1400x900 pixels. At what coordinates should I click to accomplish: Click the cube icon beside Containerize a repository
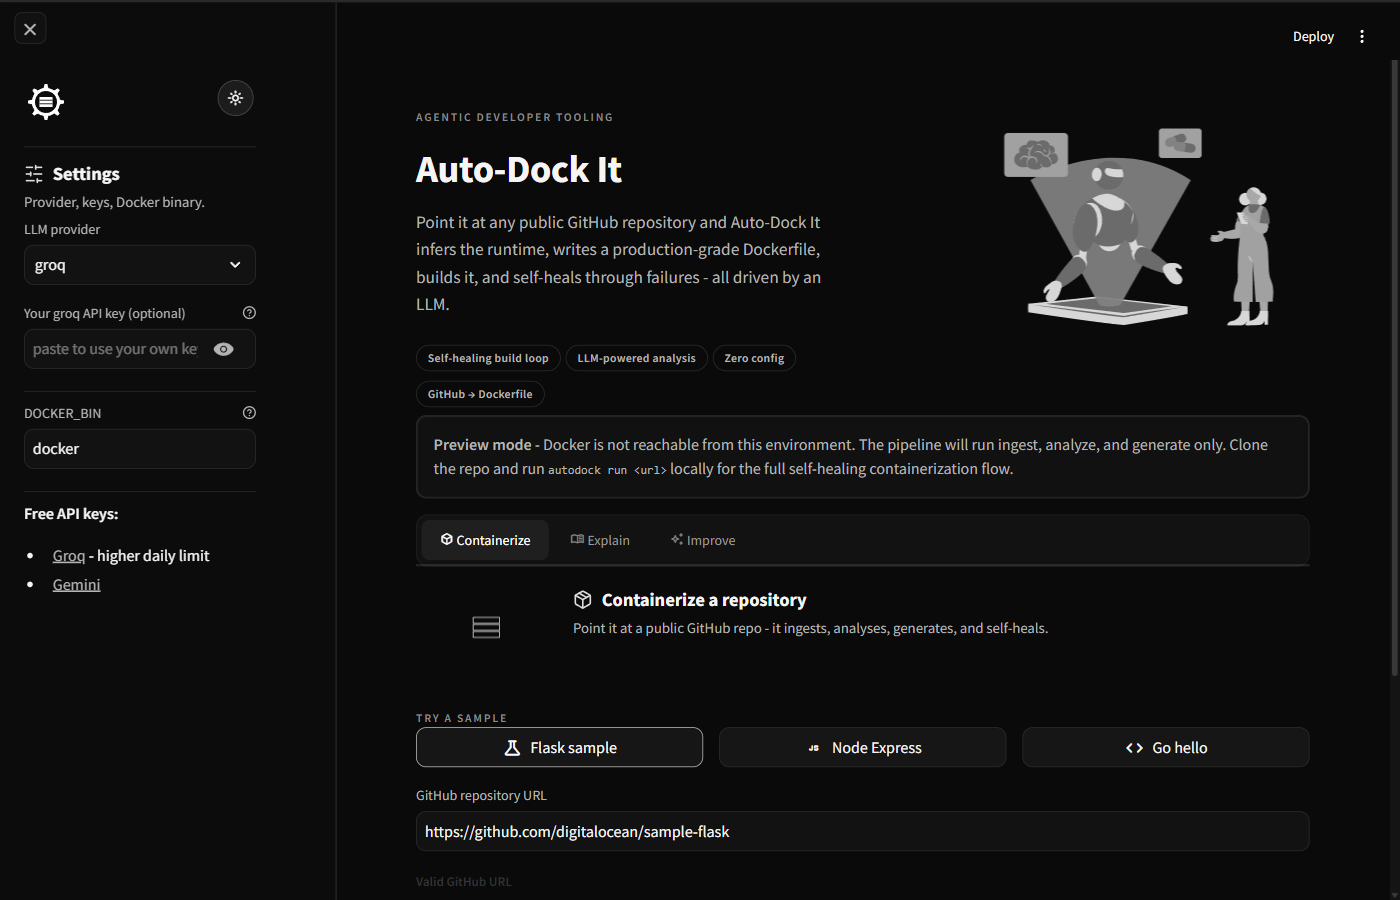point(583,599)
